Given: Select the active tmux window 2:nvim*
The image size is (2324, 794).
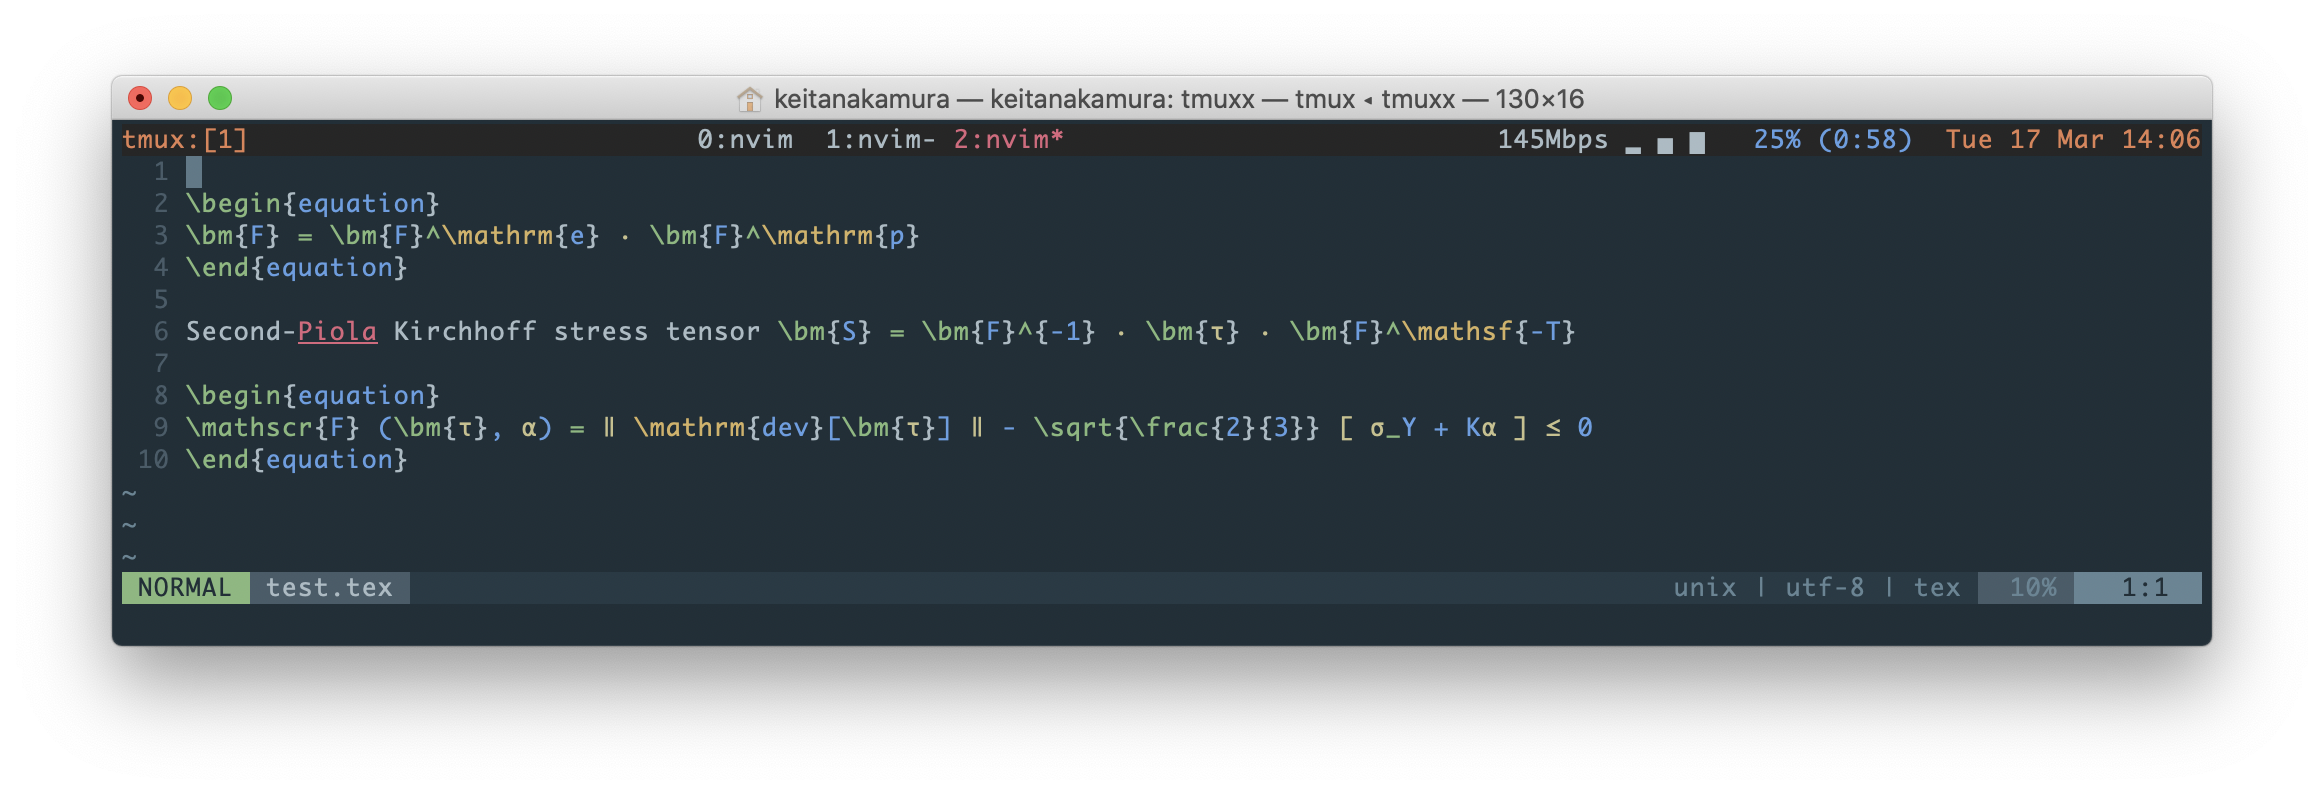Looking at the screenshot, I should point(1008,139).
